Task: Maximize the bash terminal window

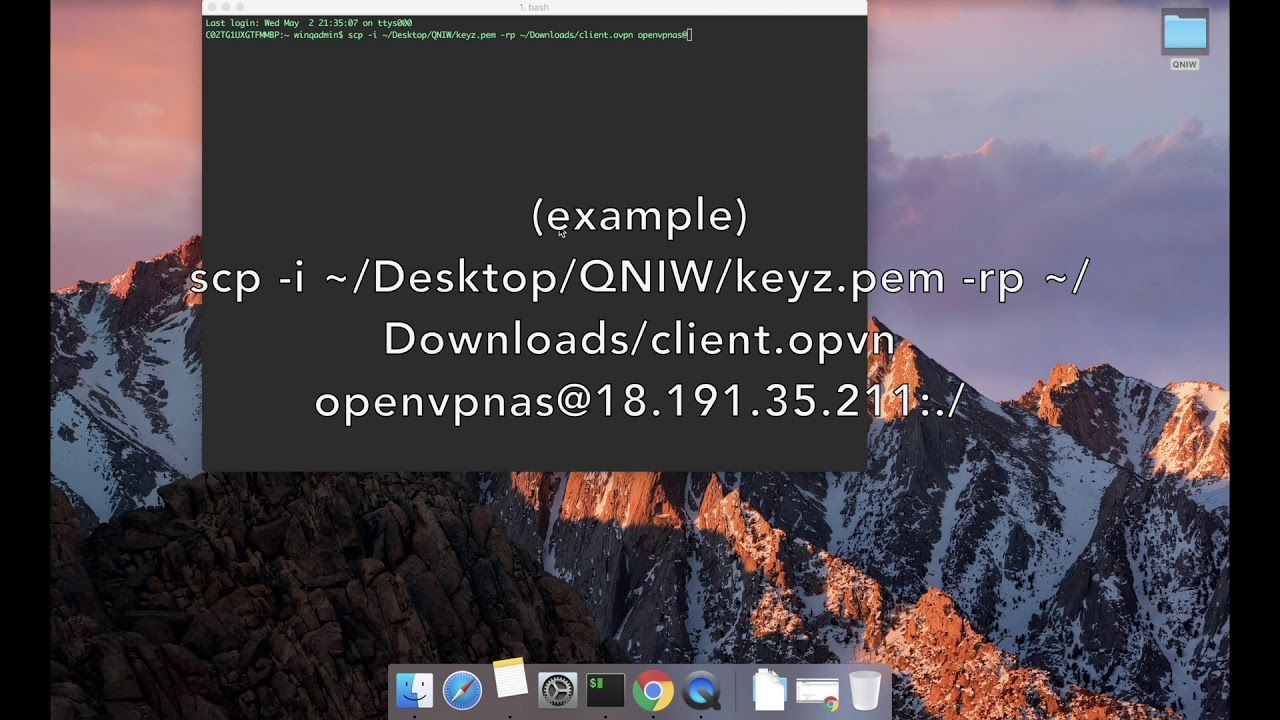Action: [240, 7]
